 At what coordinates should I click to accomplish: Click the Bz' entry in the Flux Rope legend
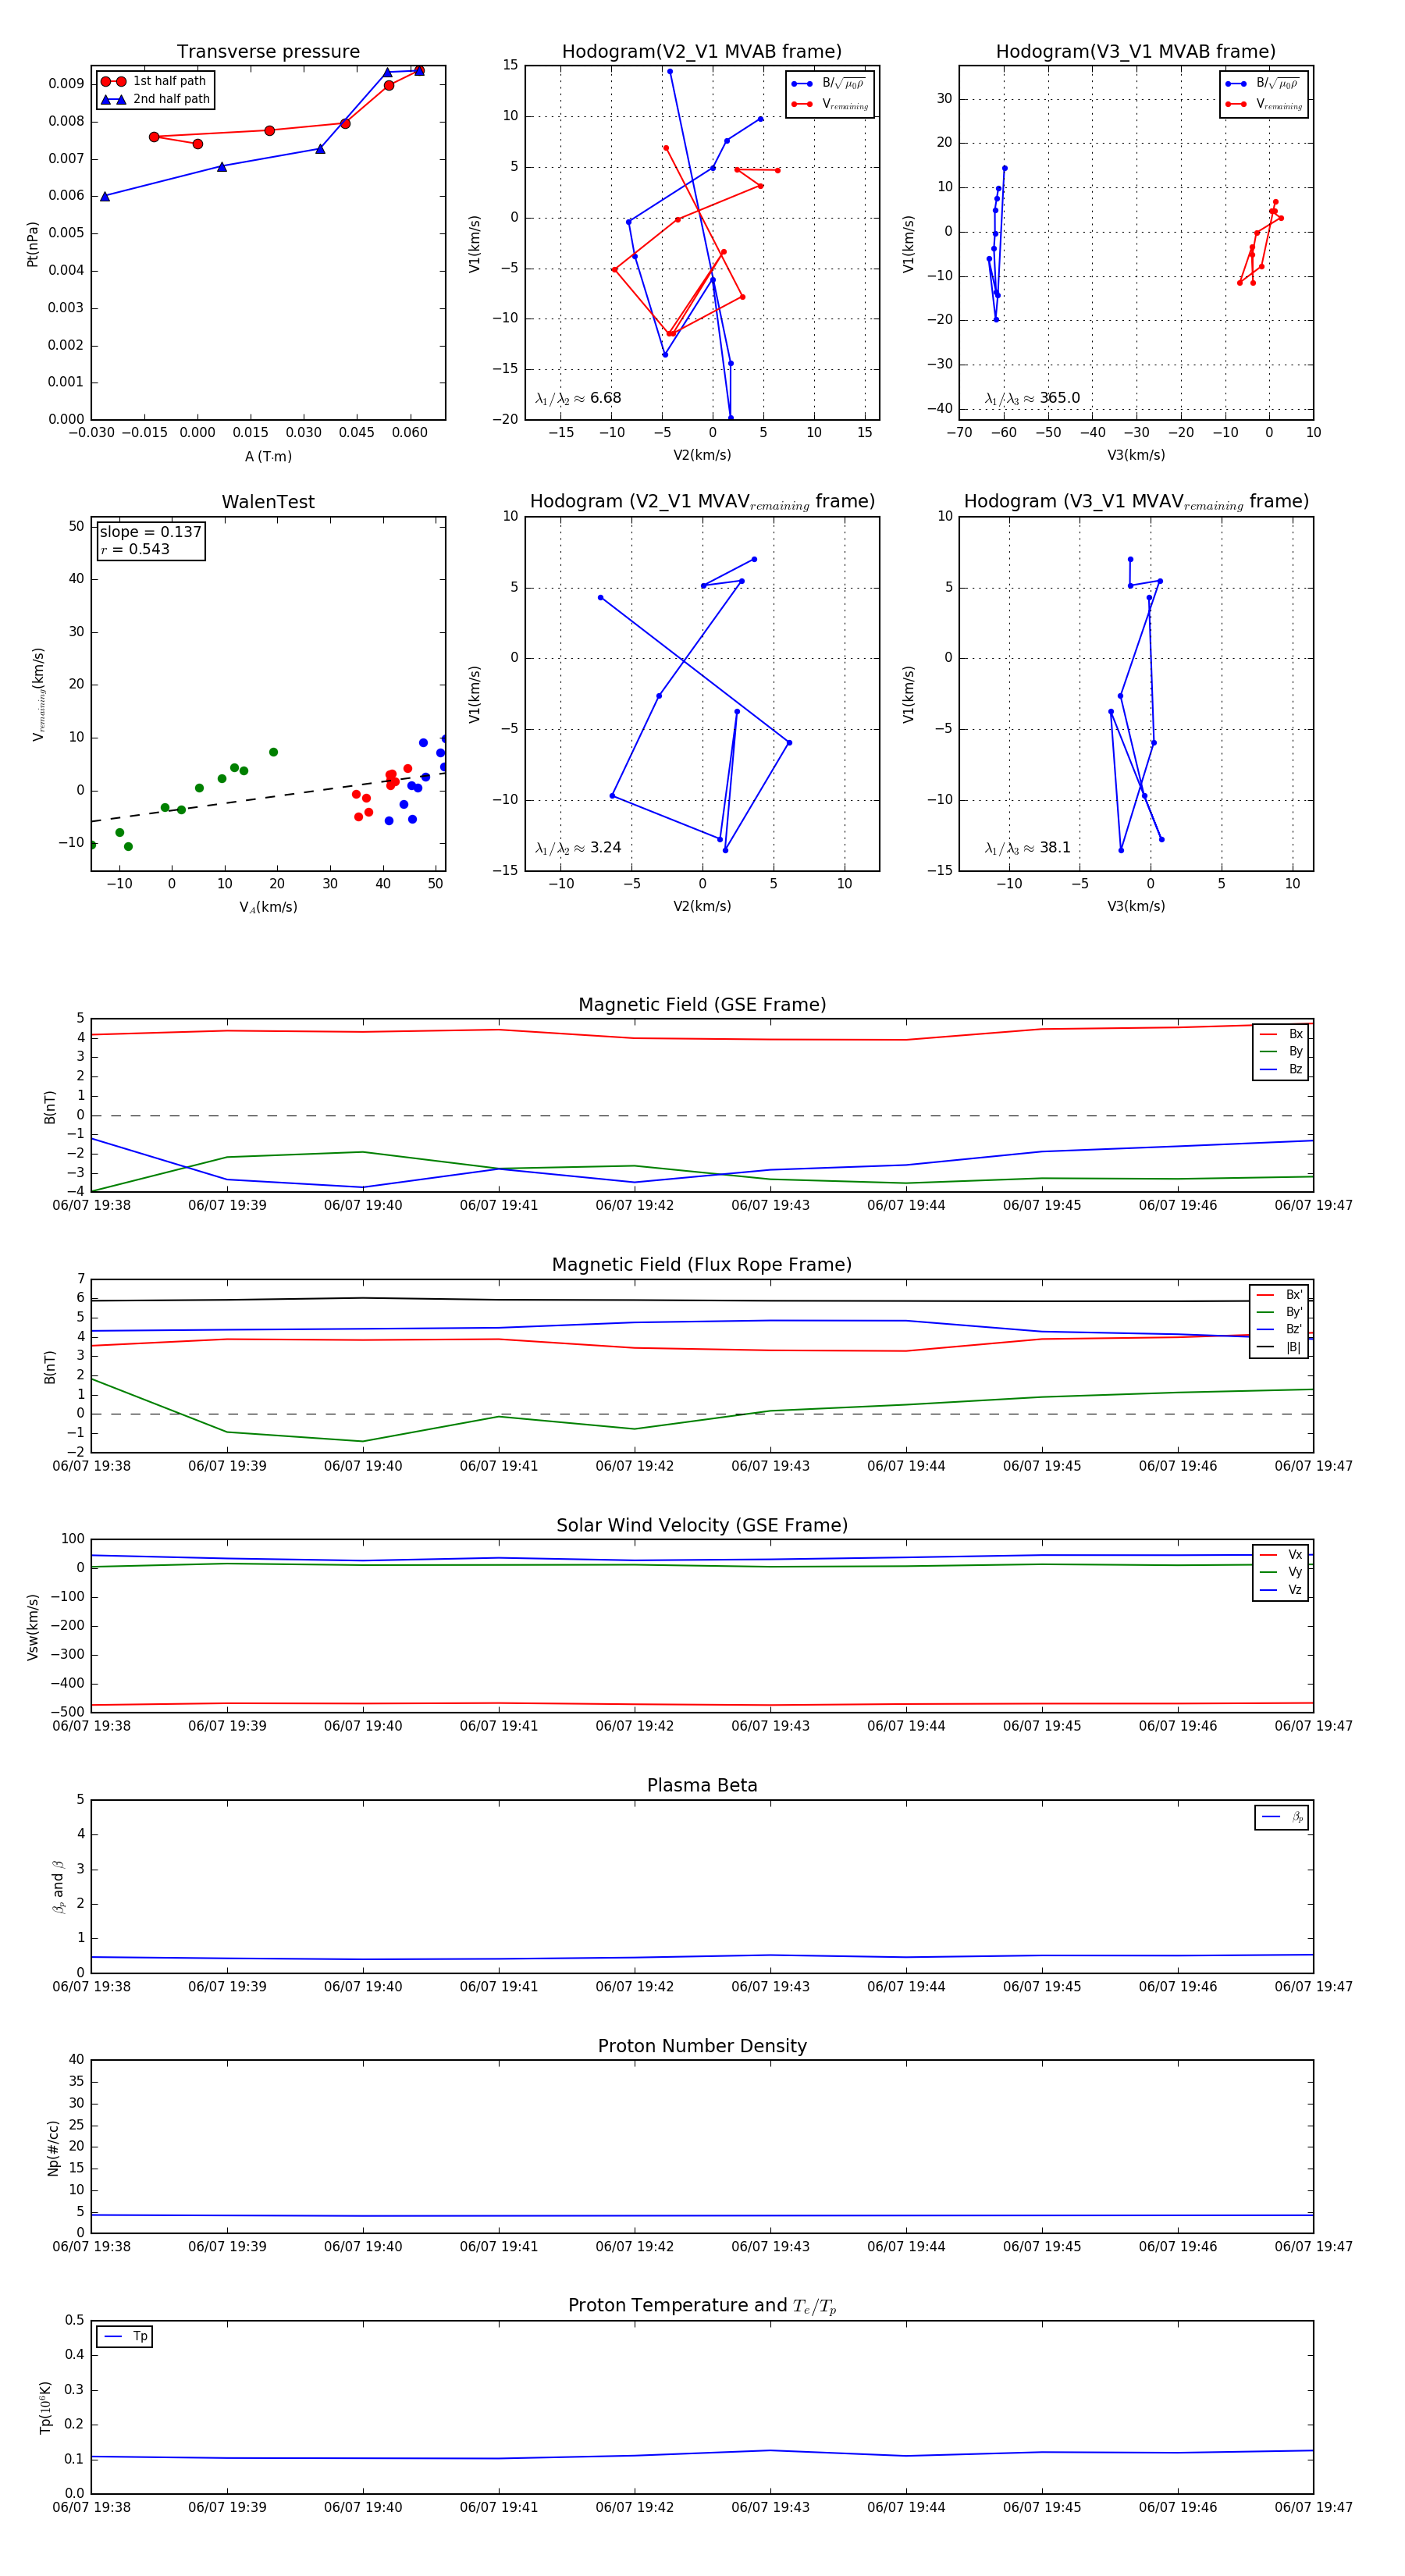(x=1279, y=1330)
